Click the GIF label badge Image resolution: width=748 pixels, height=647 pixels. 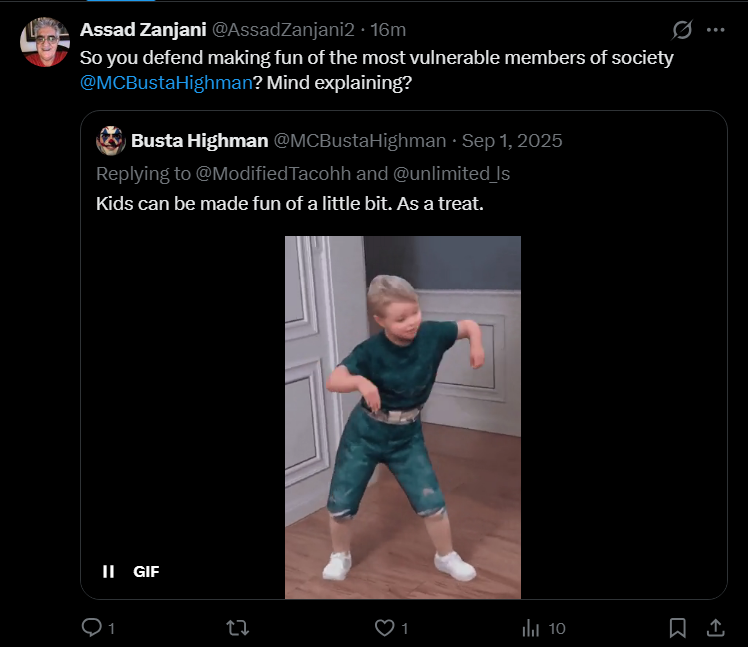146,572
